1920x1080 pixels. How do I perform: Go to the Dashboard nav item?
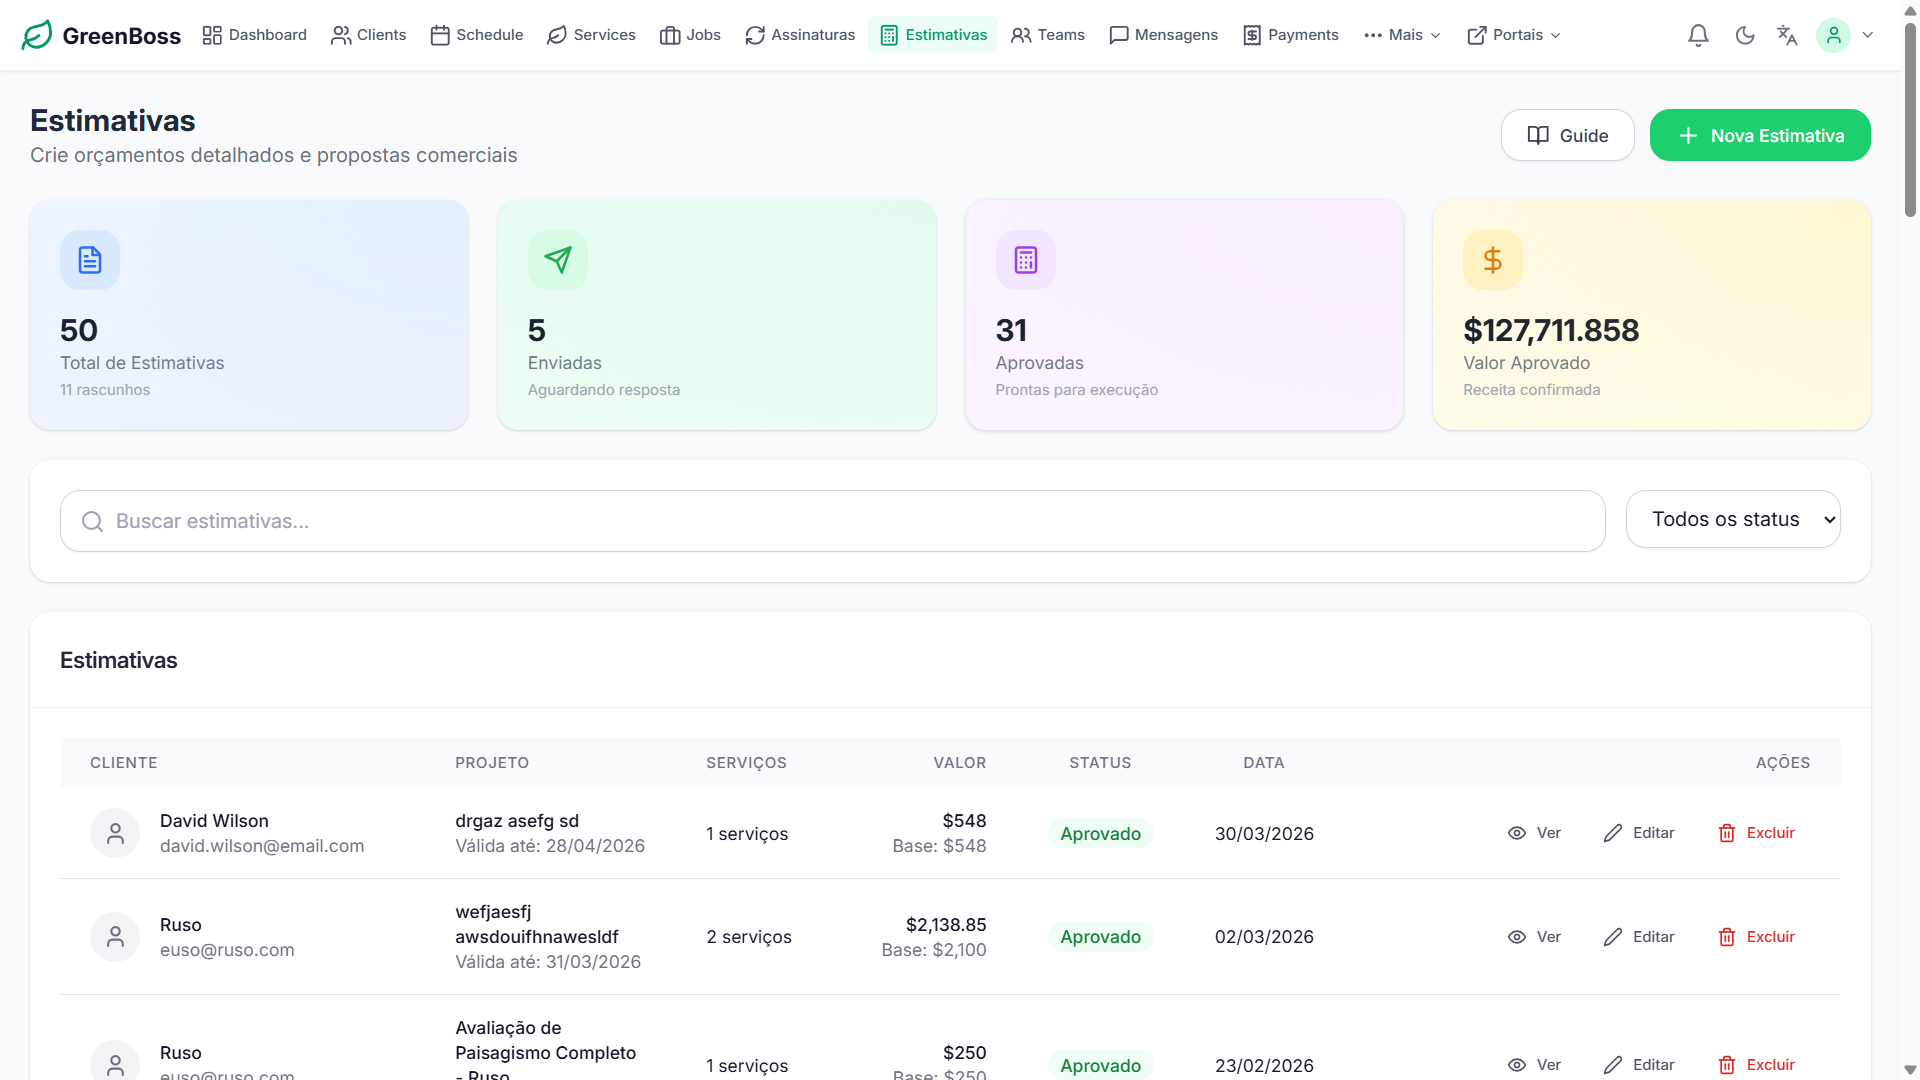point(255,35)
